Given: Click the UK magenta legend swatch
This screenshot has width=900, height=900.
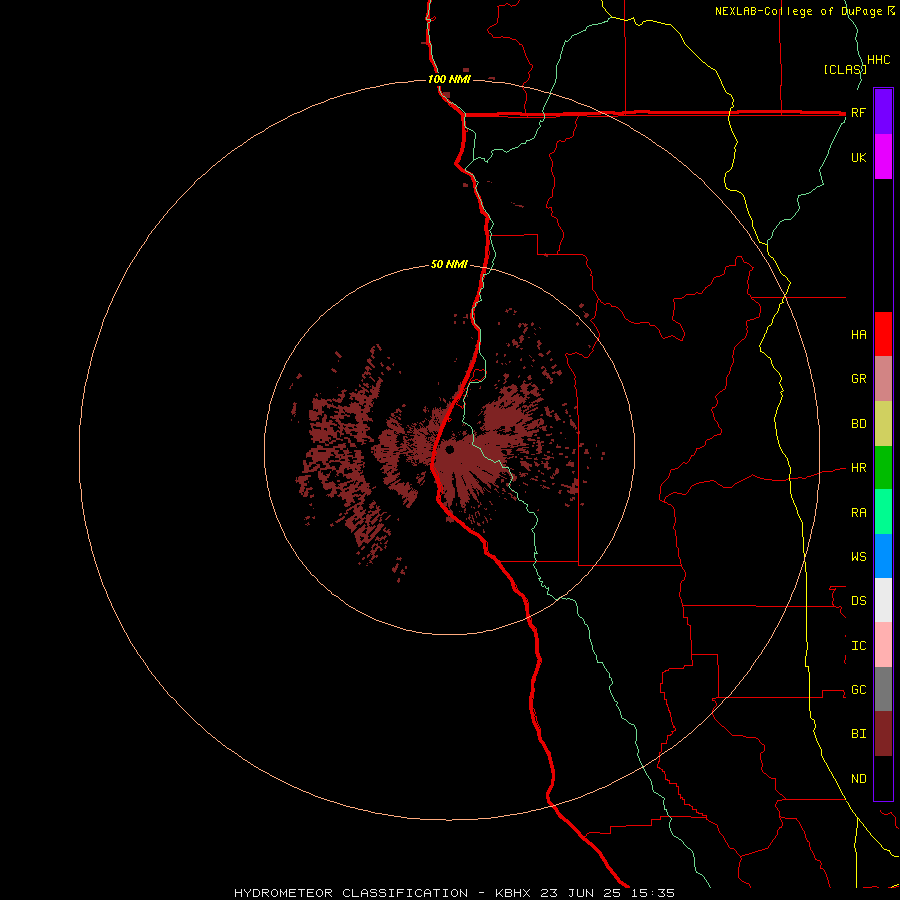Looking at the screenshot, I should [883, 157].
